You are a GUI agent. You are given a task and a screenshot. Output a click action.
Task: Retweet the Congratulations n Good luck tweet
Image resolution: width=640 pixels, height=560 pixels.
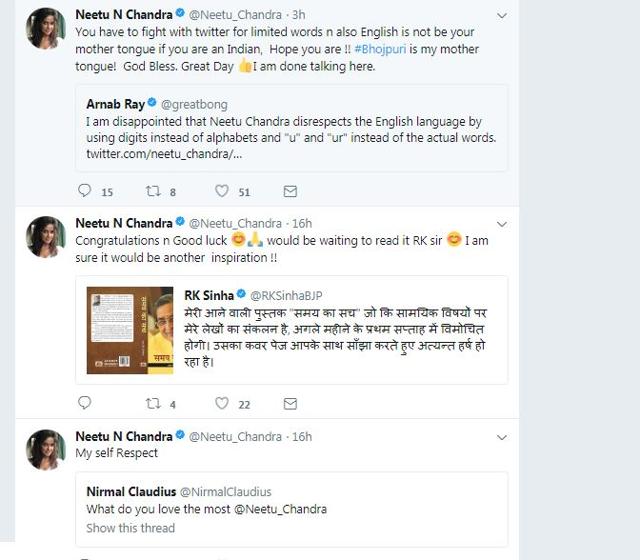click(154, 404)
